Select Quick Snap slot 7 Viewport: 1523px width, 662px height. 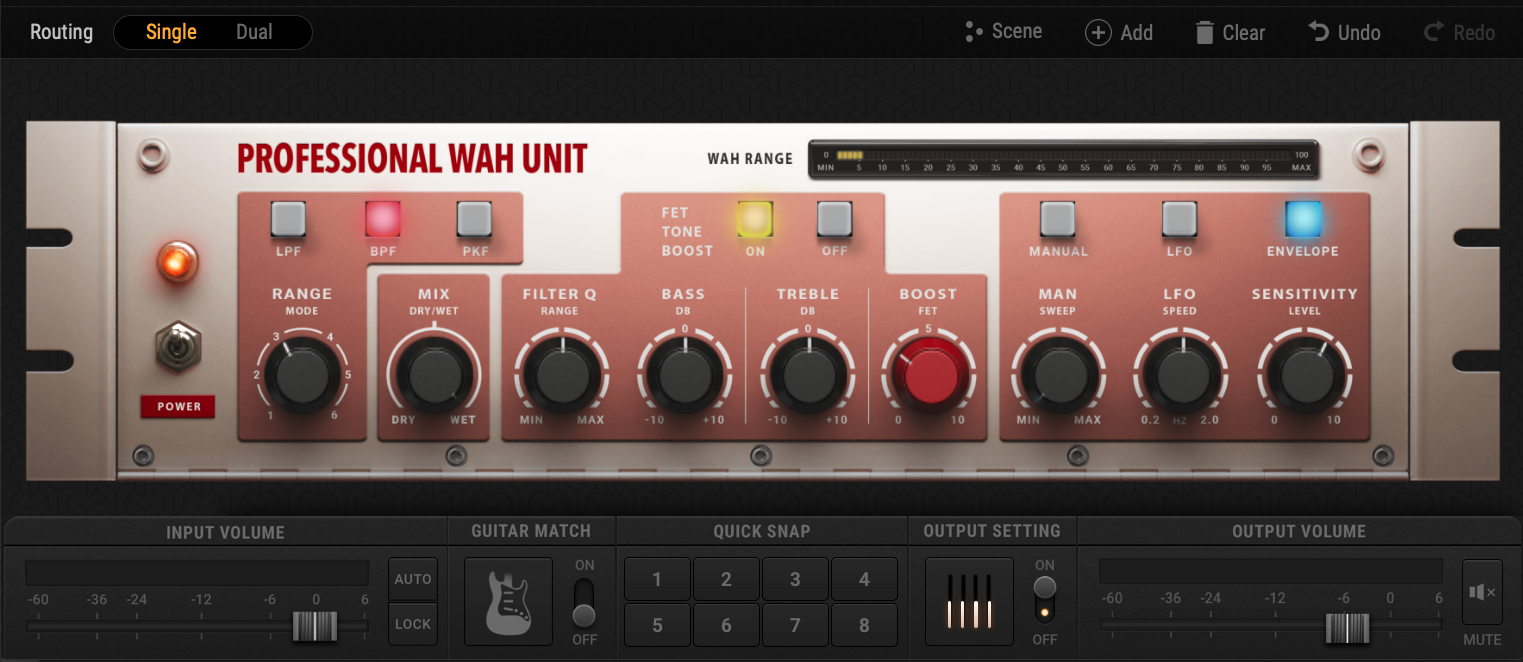(x=795, y=625)
